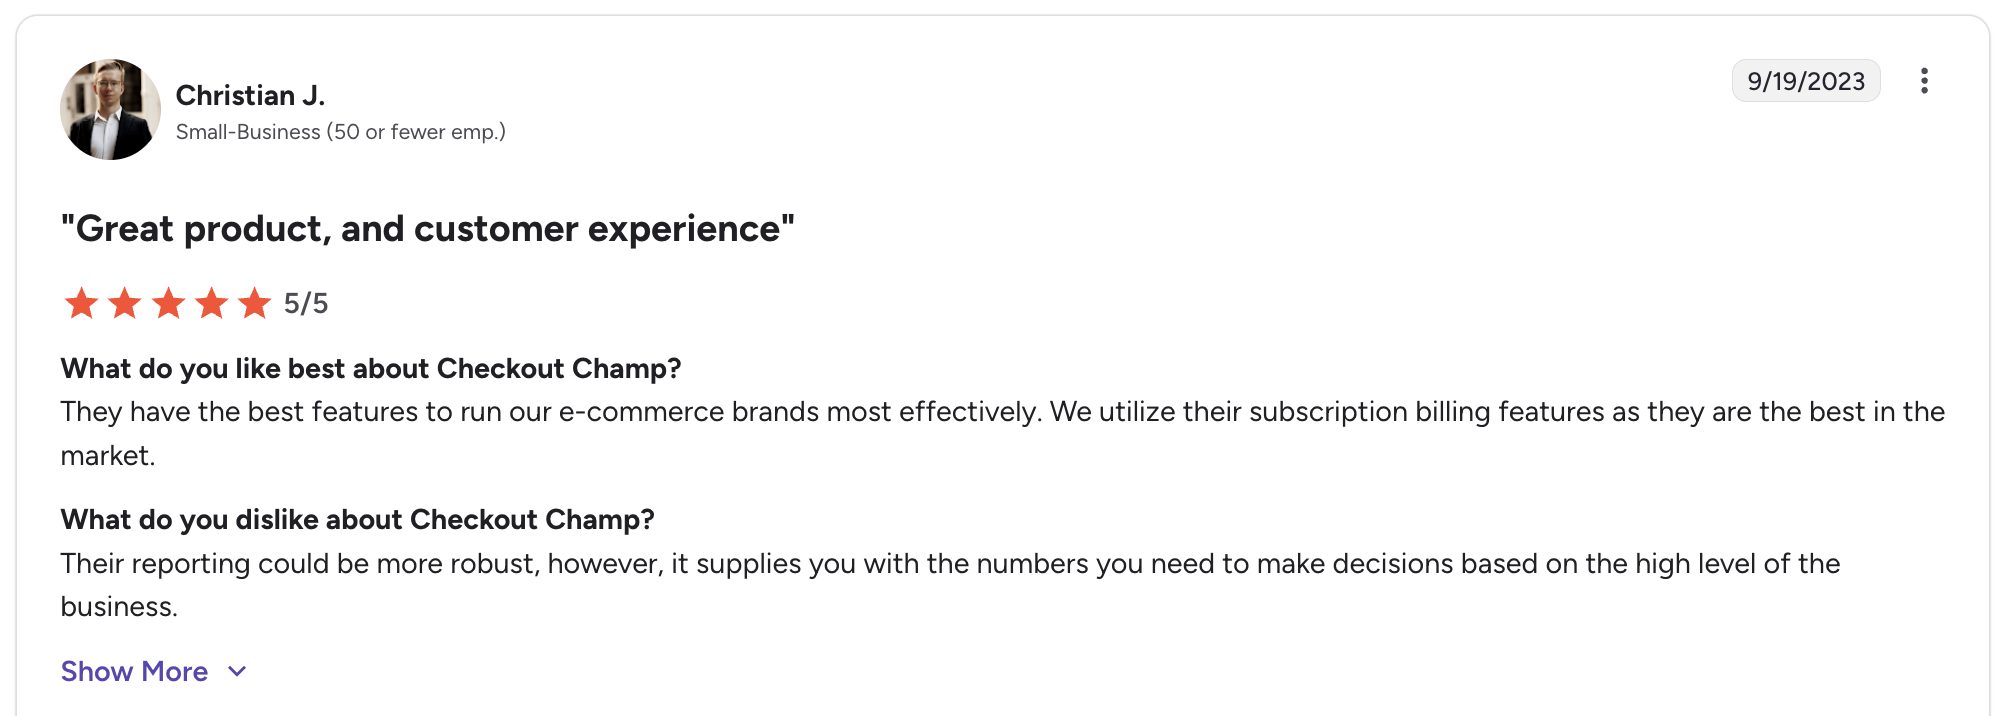The height and width of the screenshot is (716, 2006).
Task: Click "What do you dislike" heading
Action: click(358, 520)
